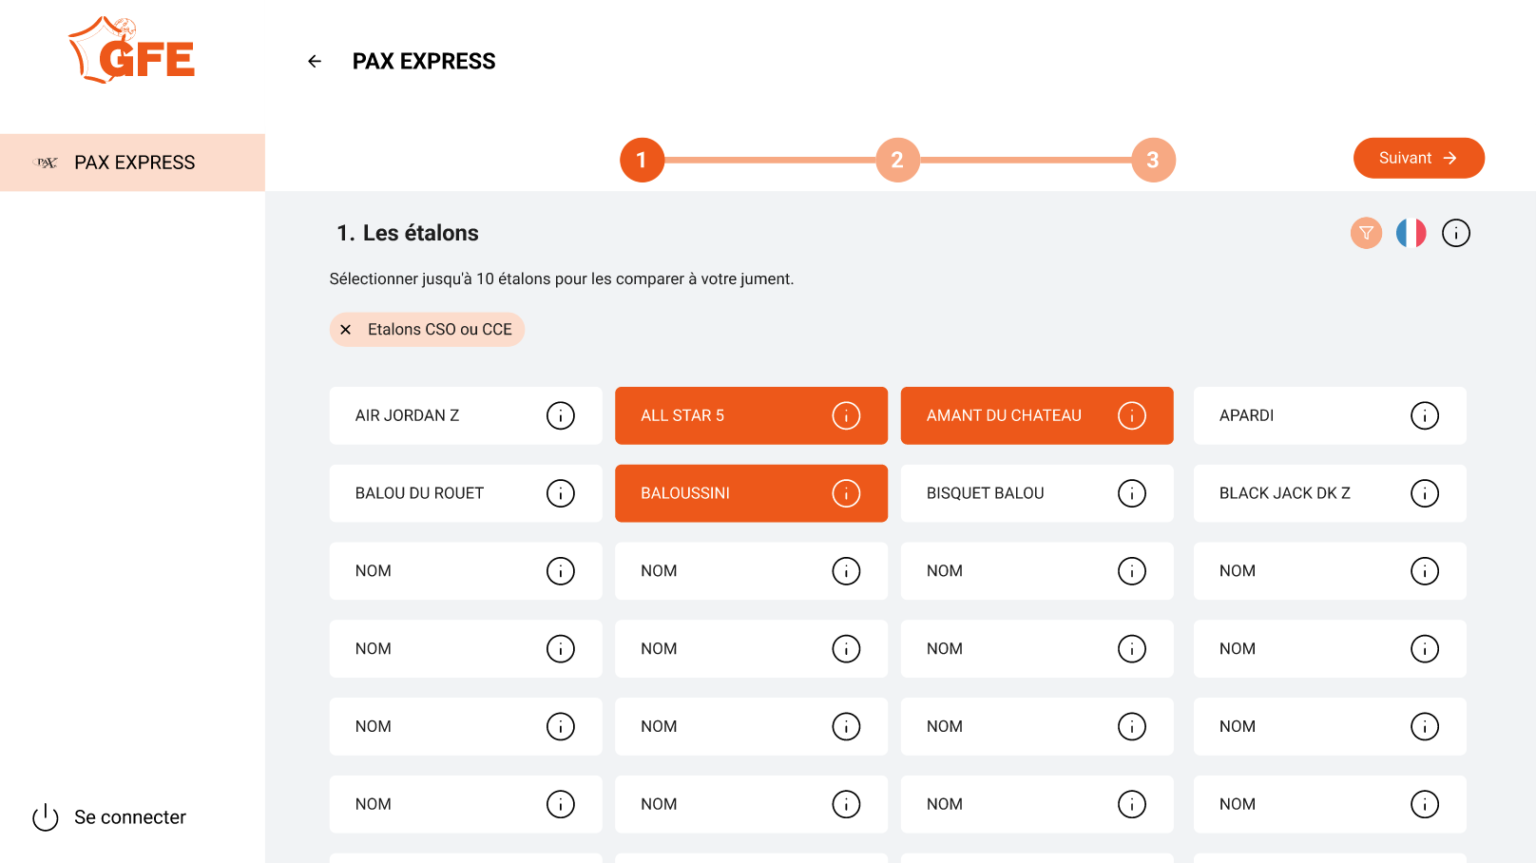This screenshot has height=863, width=1536.
Task: Remove the Etalons CSO ou CCE filter
Action: pyautogui.click(x=346, y=329)
